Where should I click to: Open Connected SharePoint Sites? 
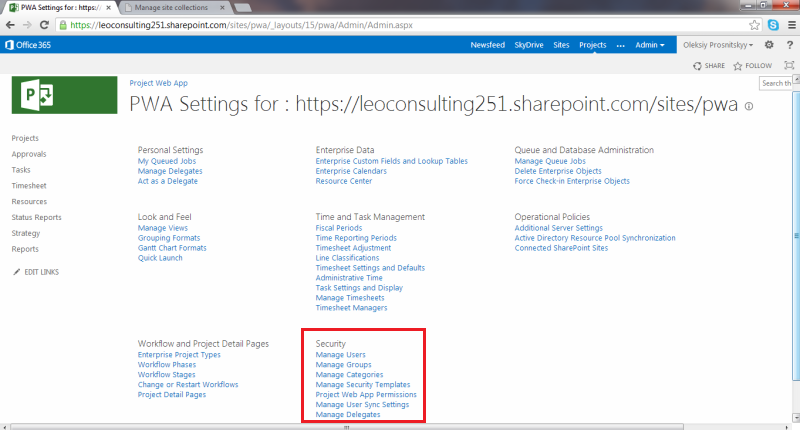[561, 248]
